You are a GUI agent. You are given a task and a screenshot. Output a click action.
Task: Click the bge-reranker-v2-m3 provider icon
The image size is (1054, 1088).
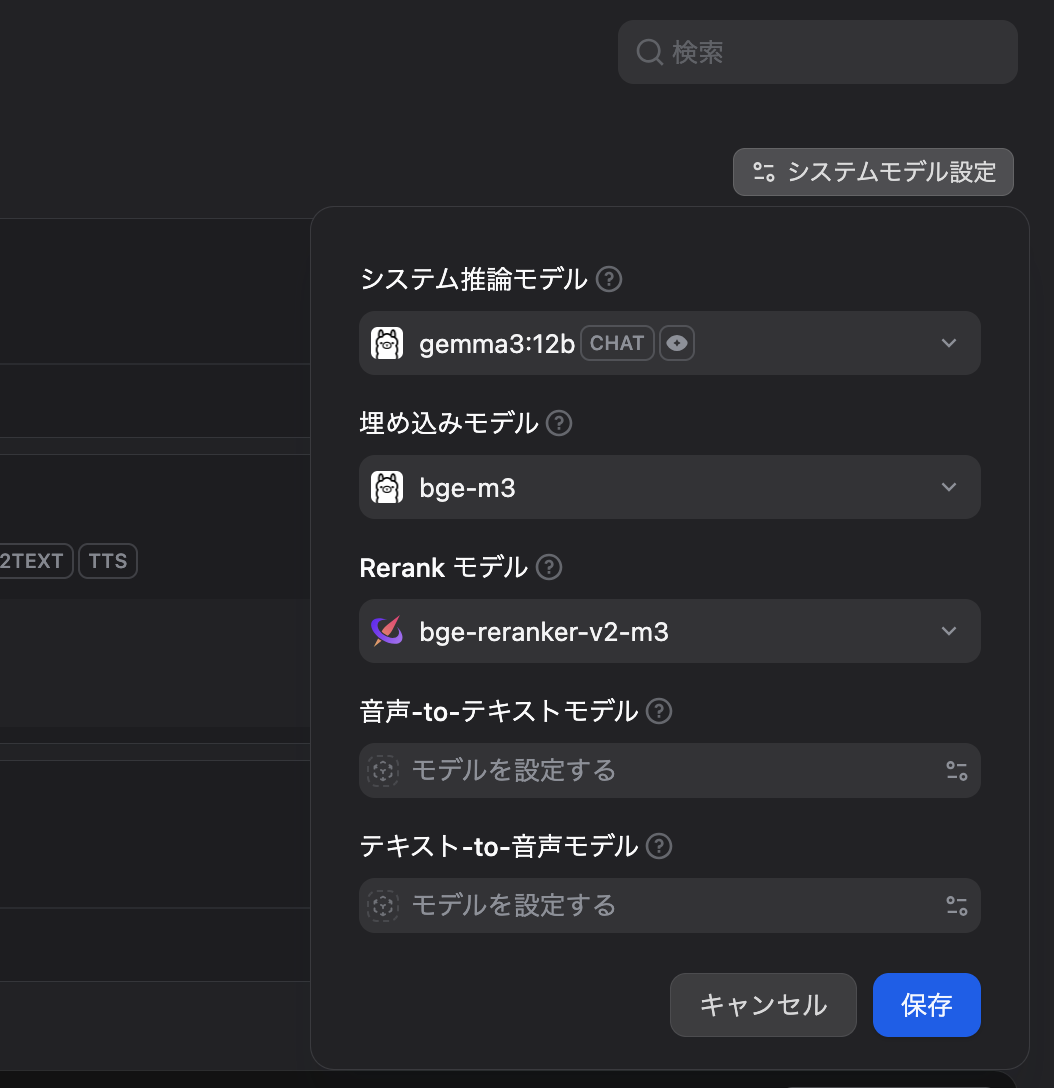click(x=387, y=631)
